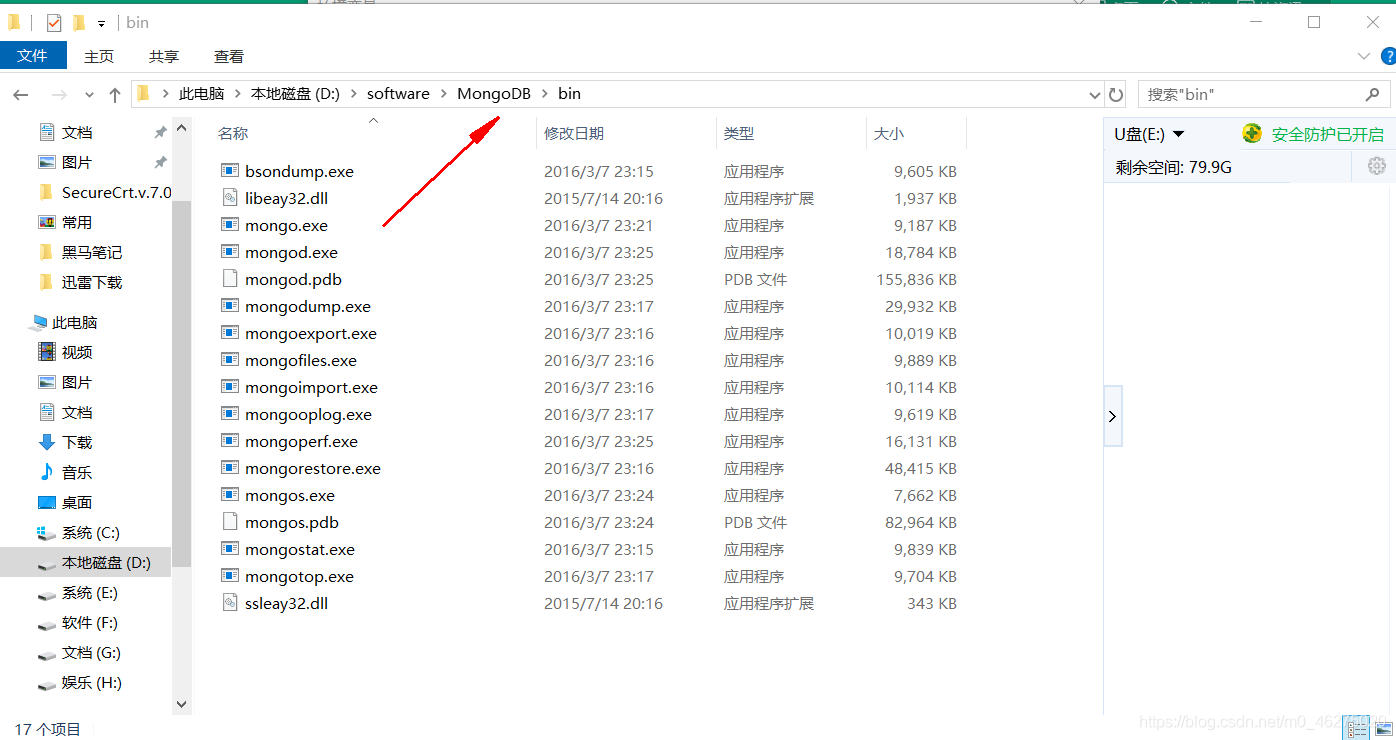The height and width of the screenshot is (740, 1396).
Task: Open drive 娱乐 (H:) in sidebar
Action: tap(92, 682)
